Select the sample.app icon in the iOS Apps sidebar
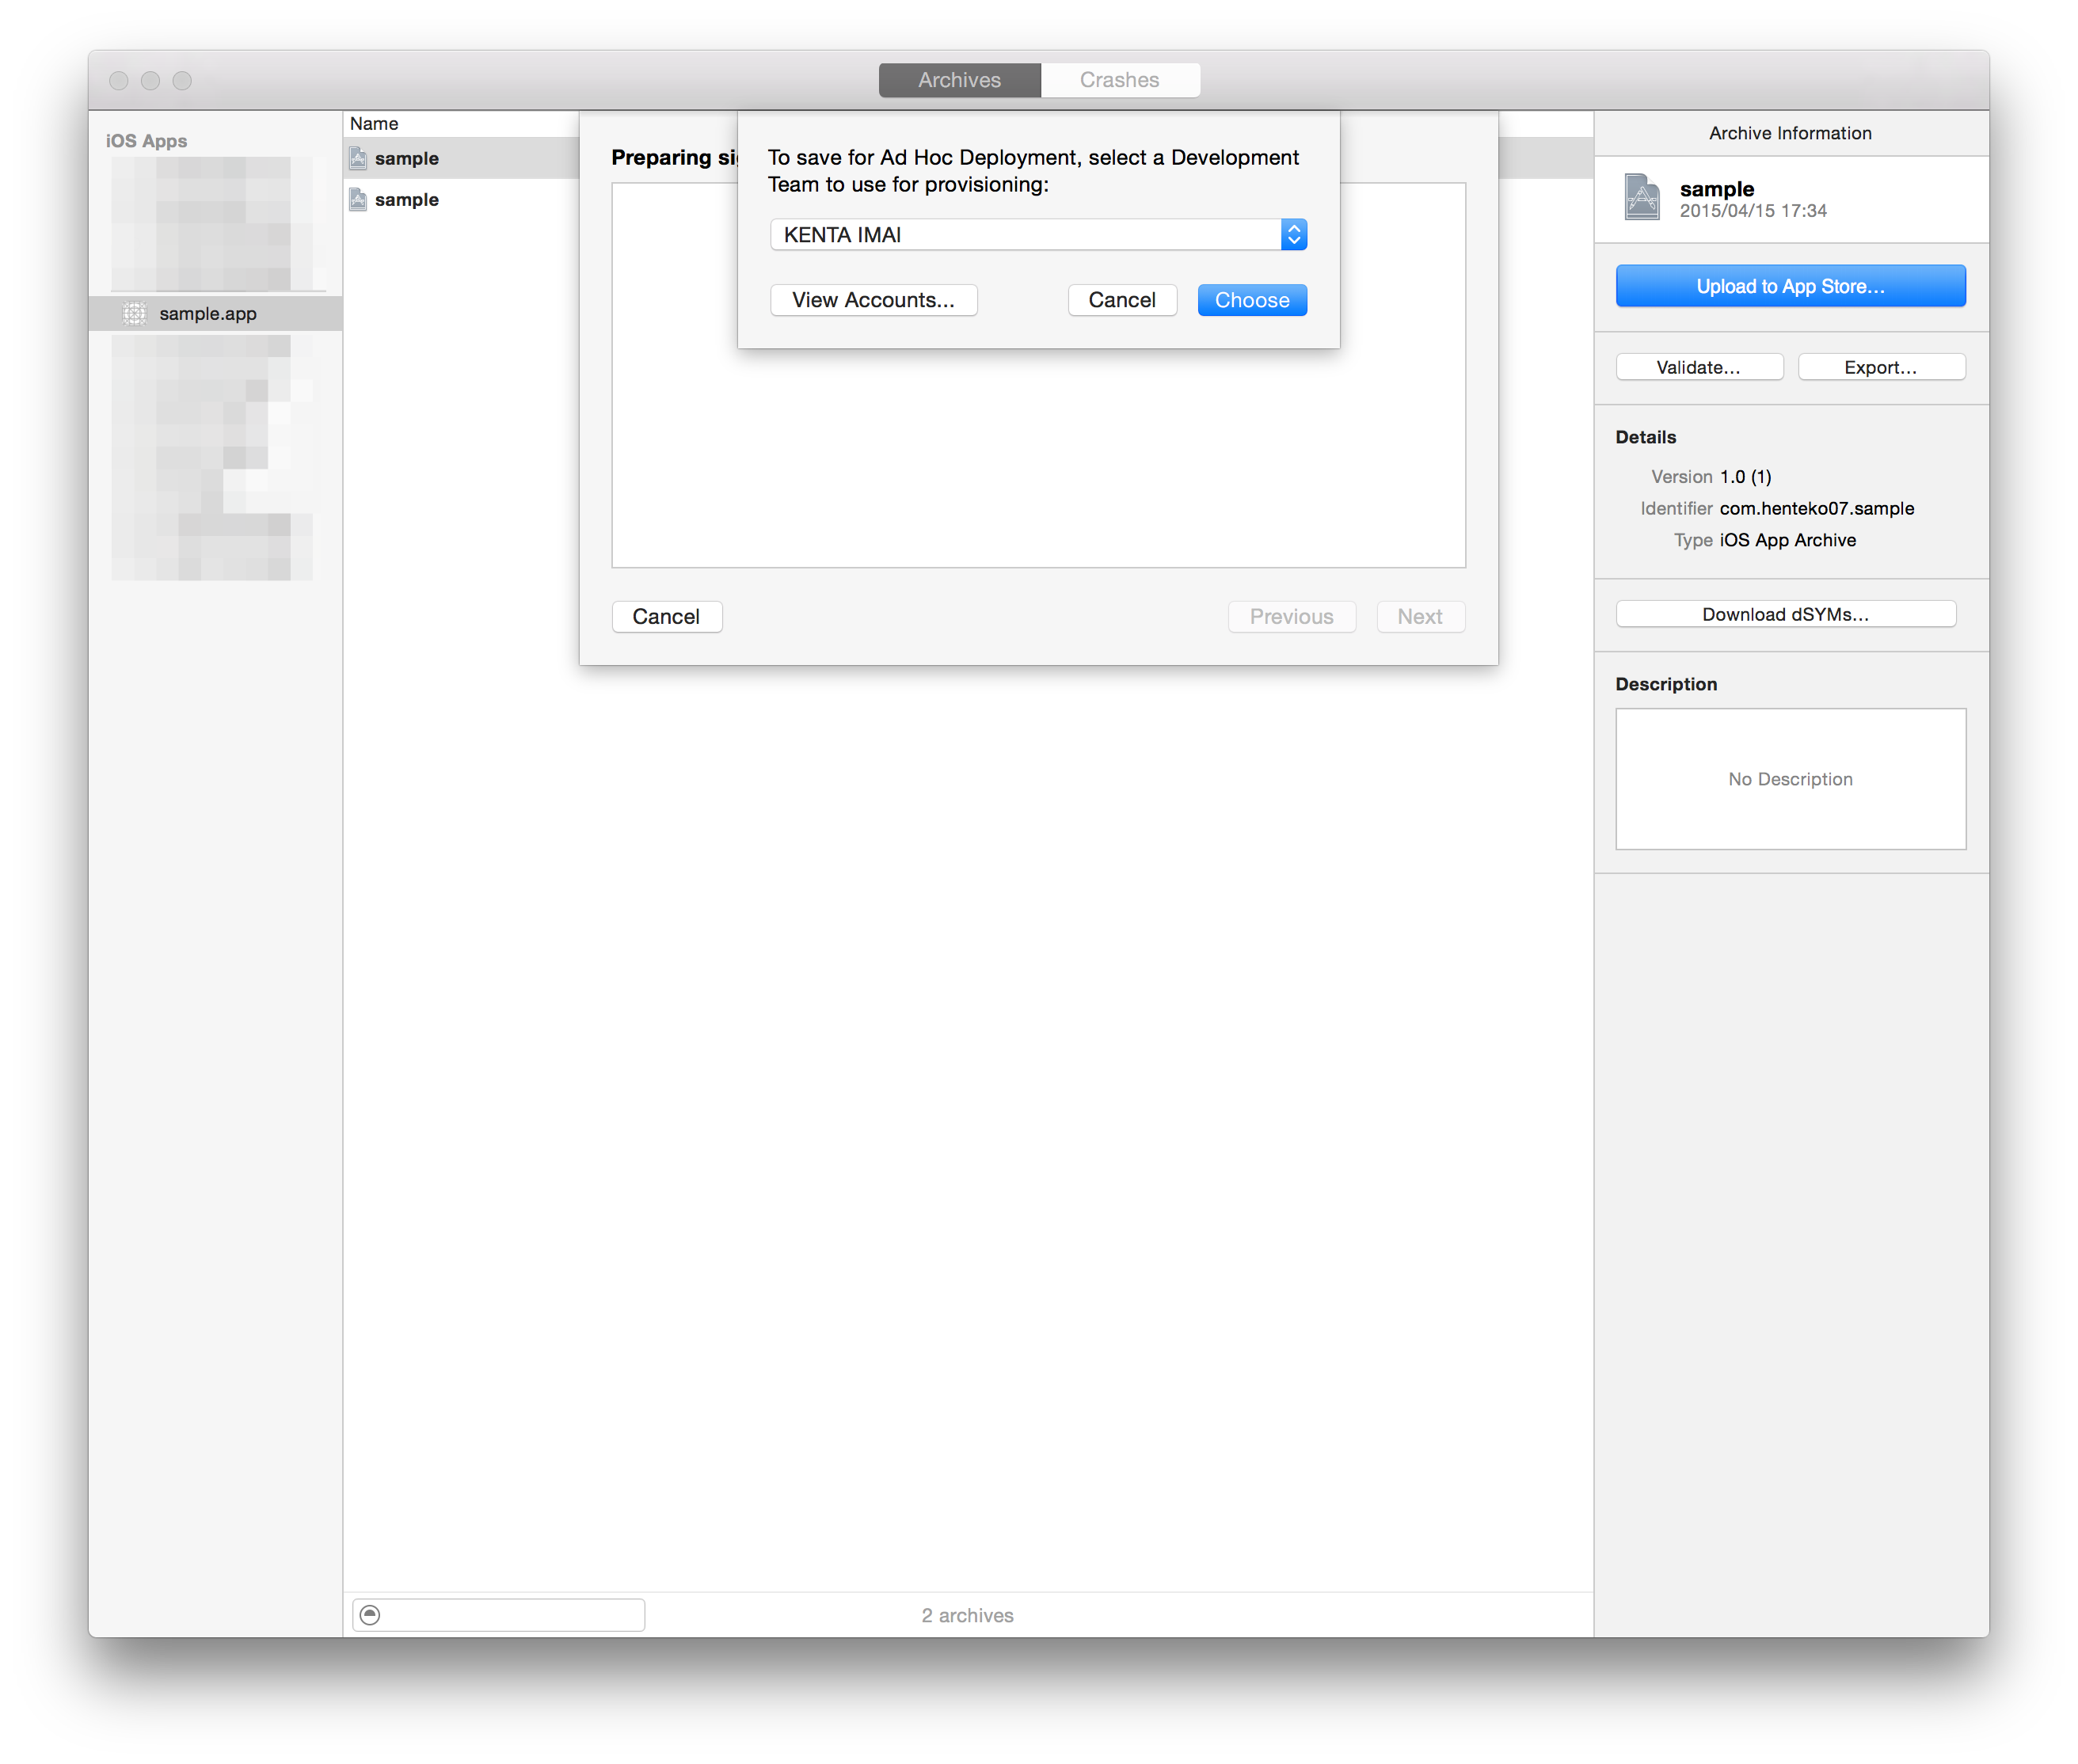The width and height of the screenshot is (2078, 1764). click(136, 313)
